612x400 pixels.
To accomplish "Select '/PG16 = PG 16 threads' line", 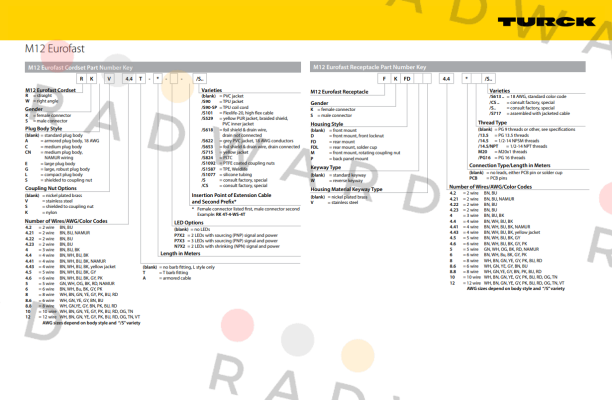I will coord(502,158).
